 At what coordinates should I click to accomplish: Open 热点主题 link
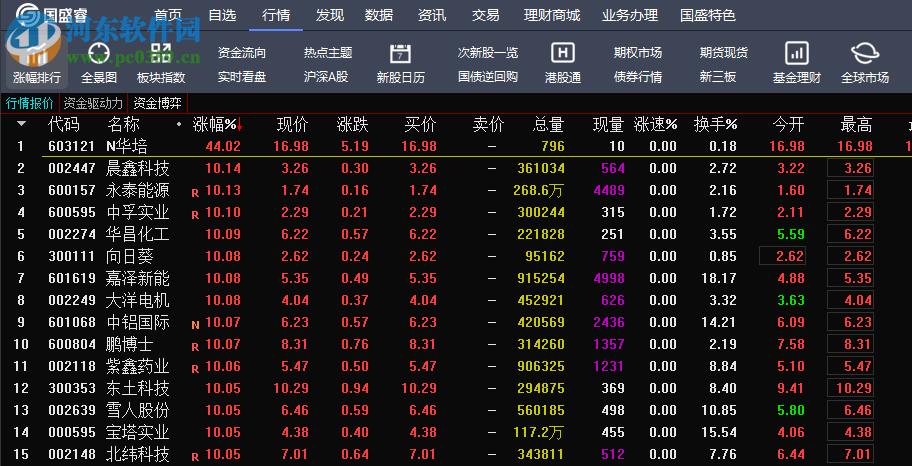pos(328,53)
